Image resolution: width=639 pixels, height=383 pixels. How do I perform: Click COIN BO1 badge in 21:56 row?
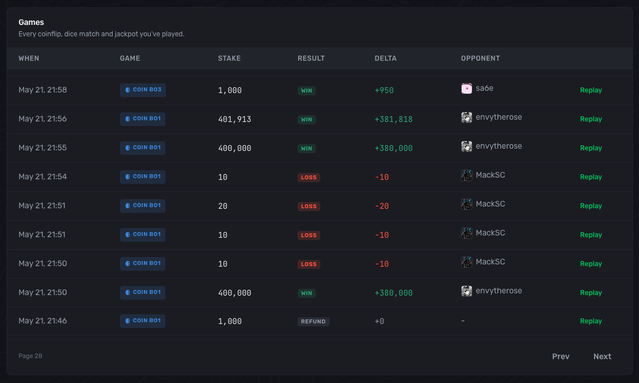tap(143, 119)
